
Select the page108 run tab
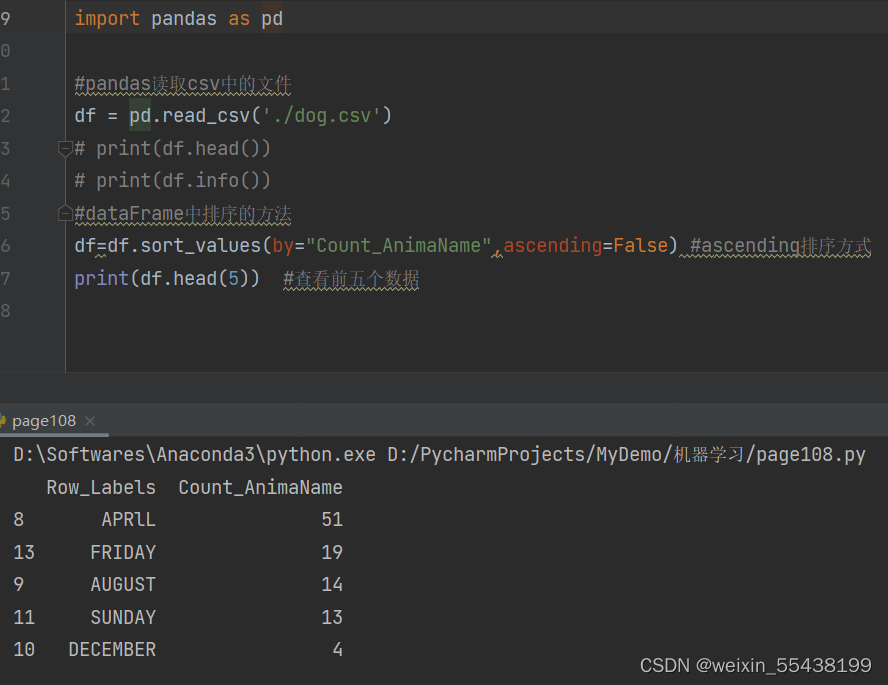[x=44, y=421]
